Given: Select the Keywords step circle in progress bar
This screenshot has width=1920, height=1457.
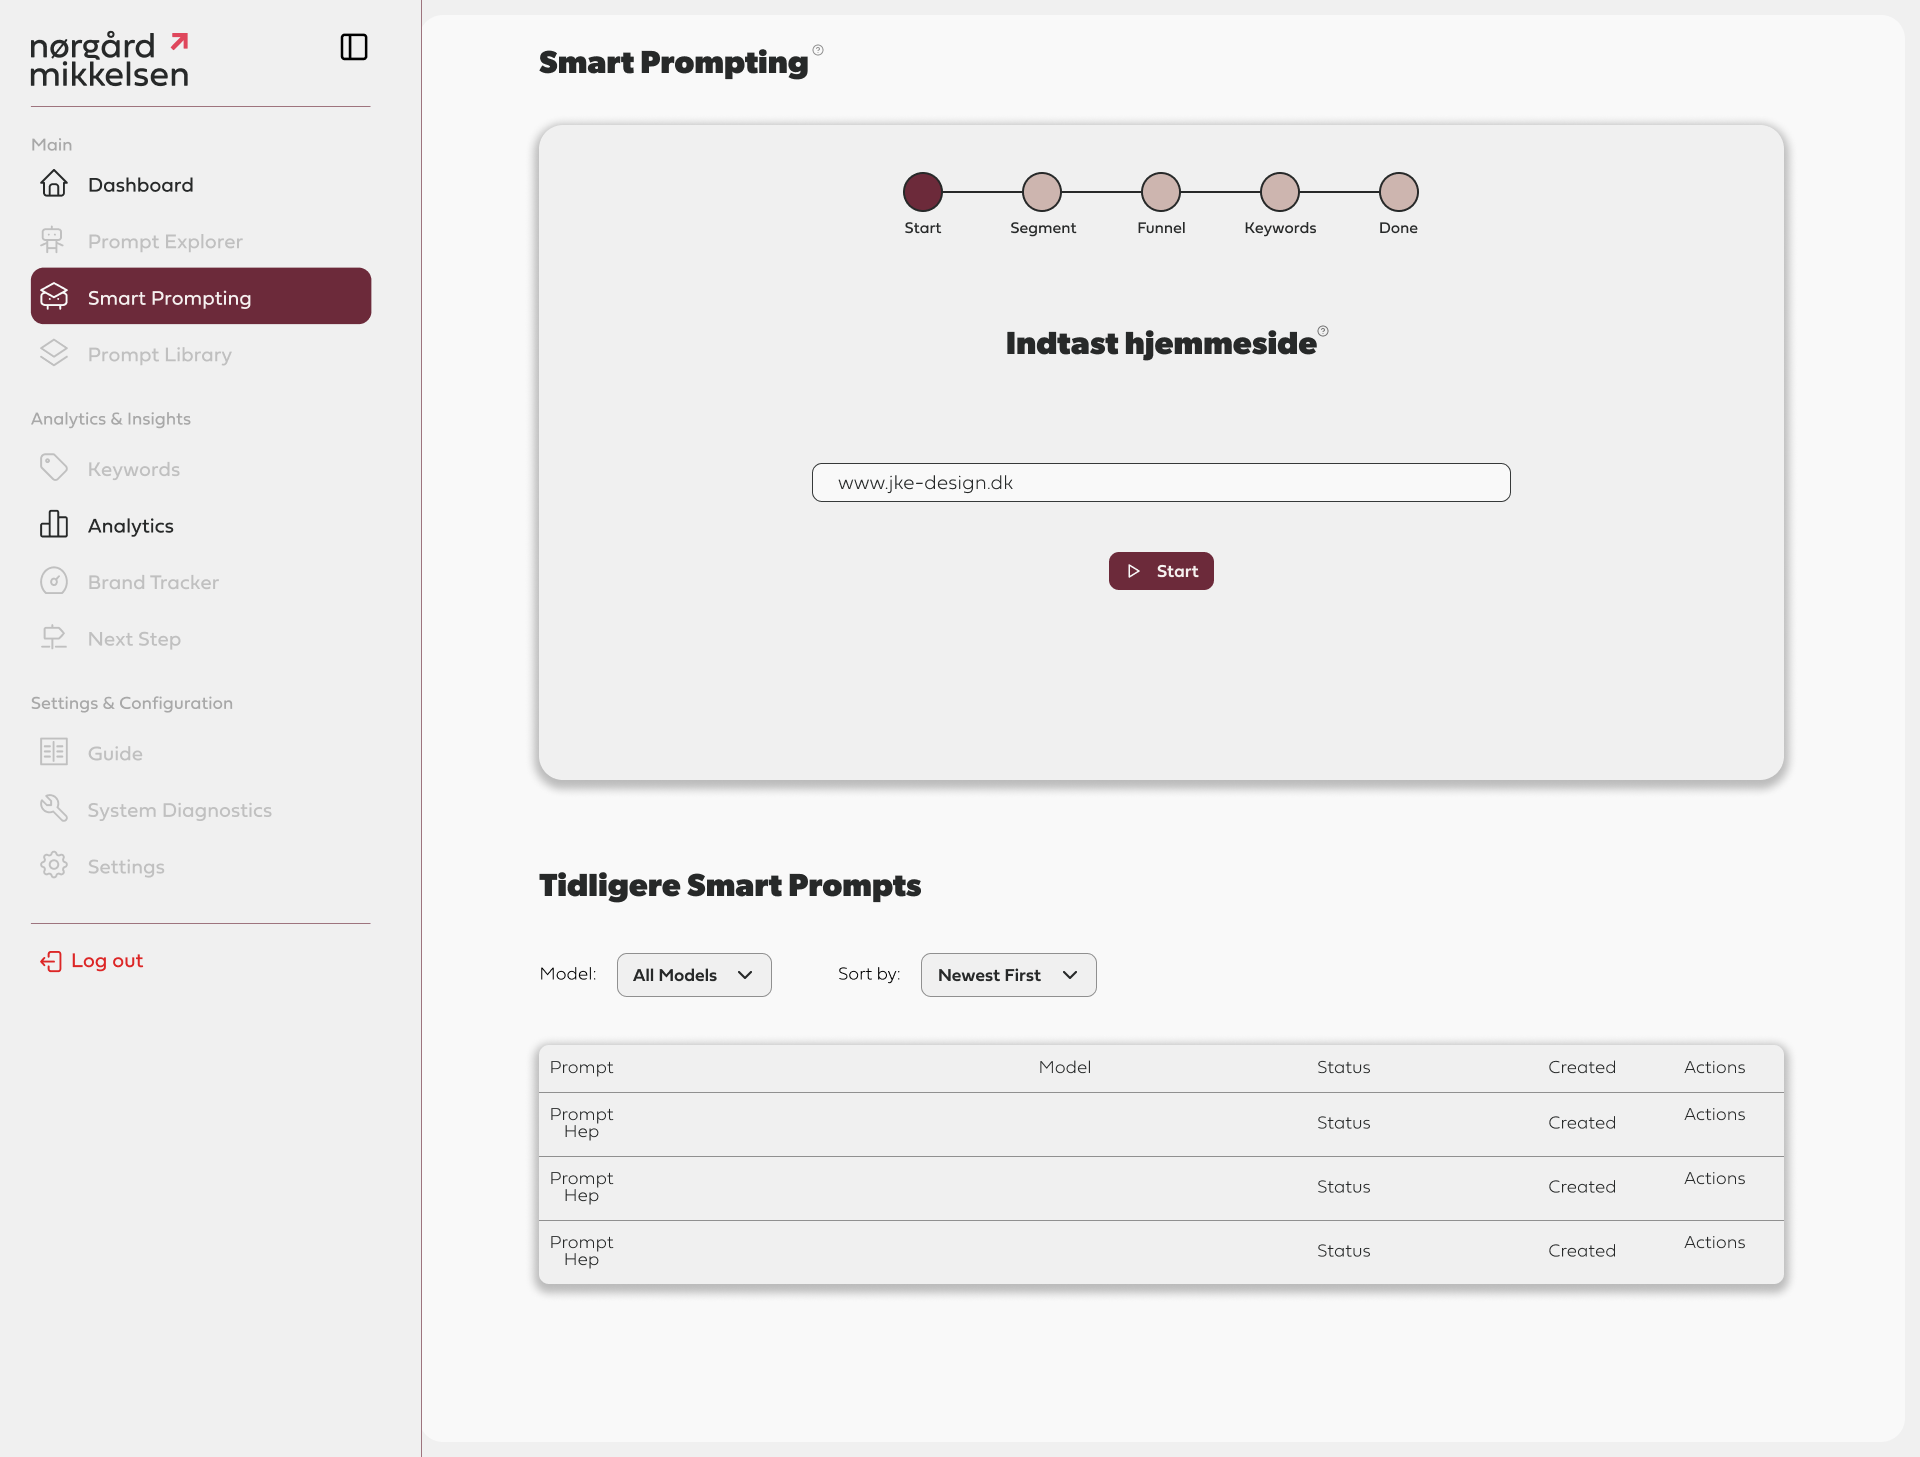Looking at the screenshot, I should pyautogui.click(x=1280, y=192).
